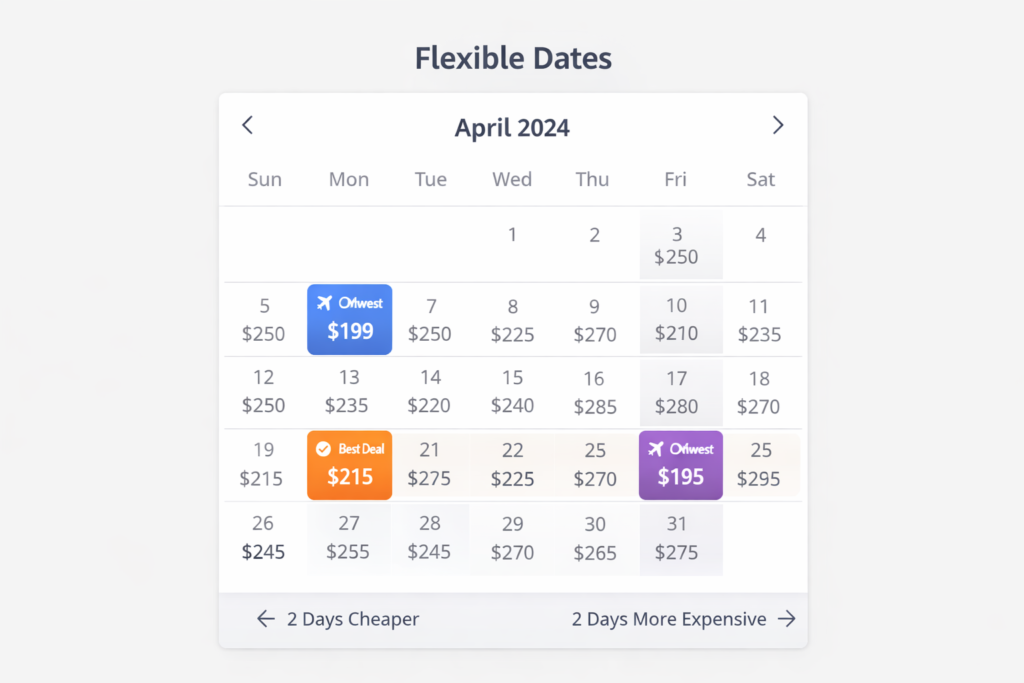Select the purple $195 Oriwest deal cell
Viewport: 1024px width, 683px height.
[681, 465]
